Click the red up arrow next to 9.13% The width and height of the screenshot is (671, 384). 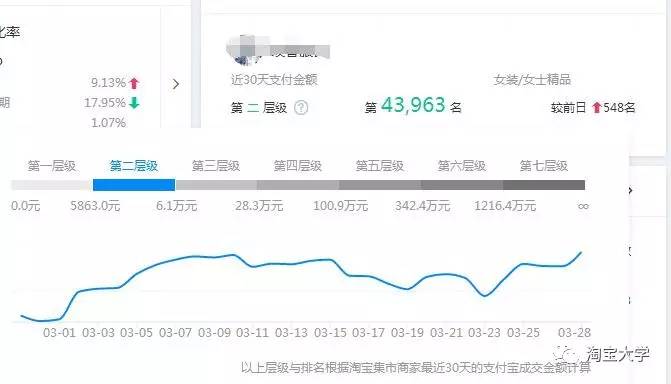(134, 83)
